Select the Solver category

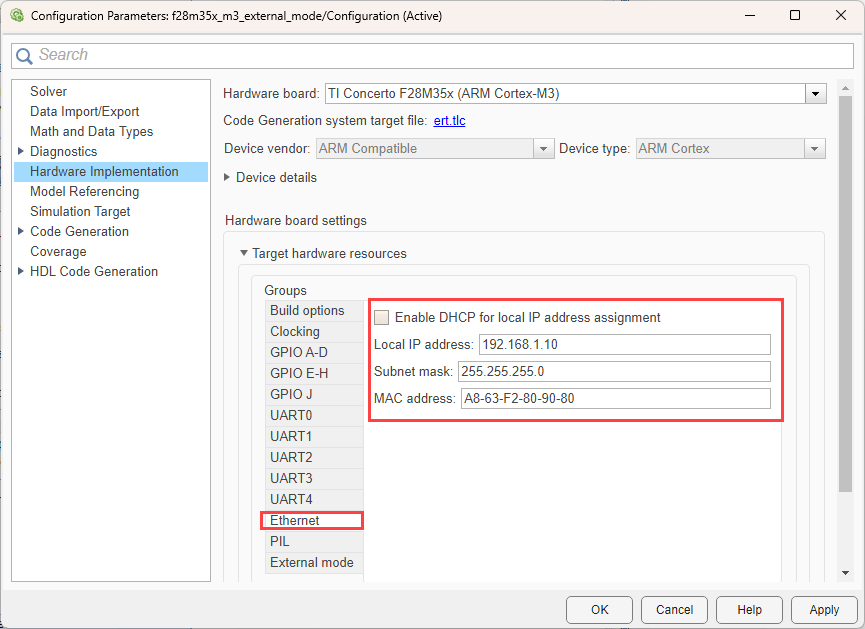tap(48, 92)
